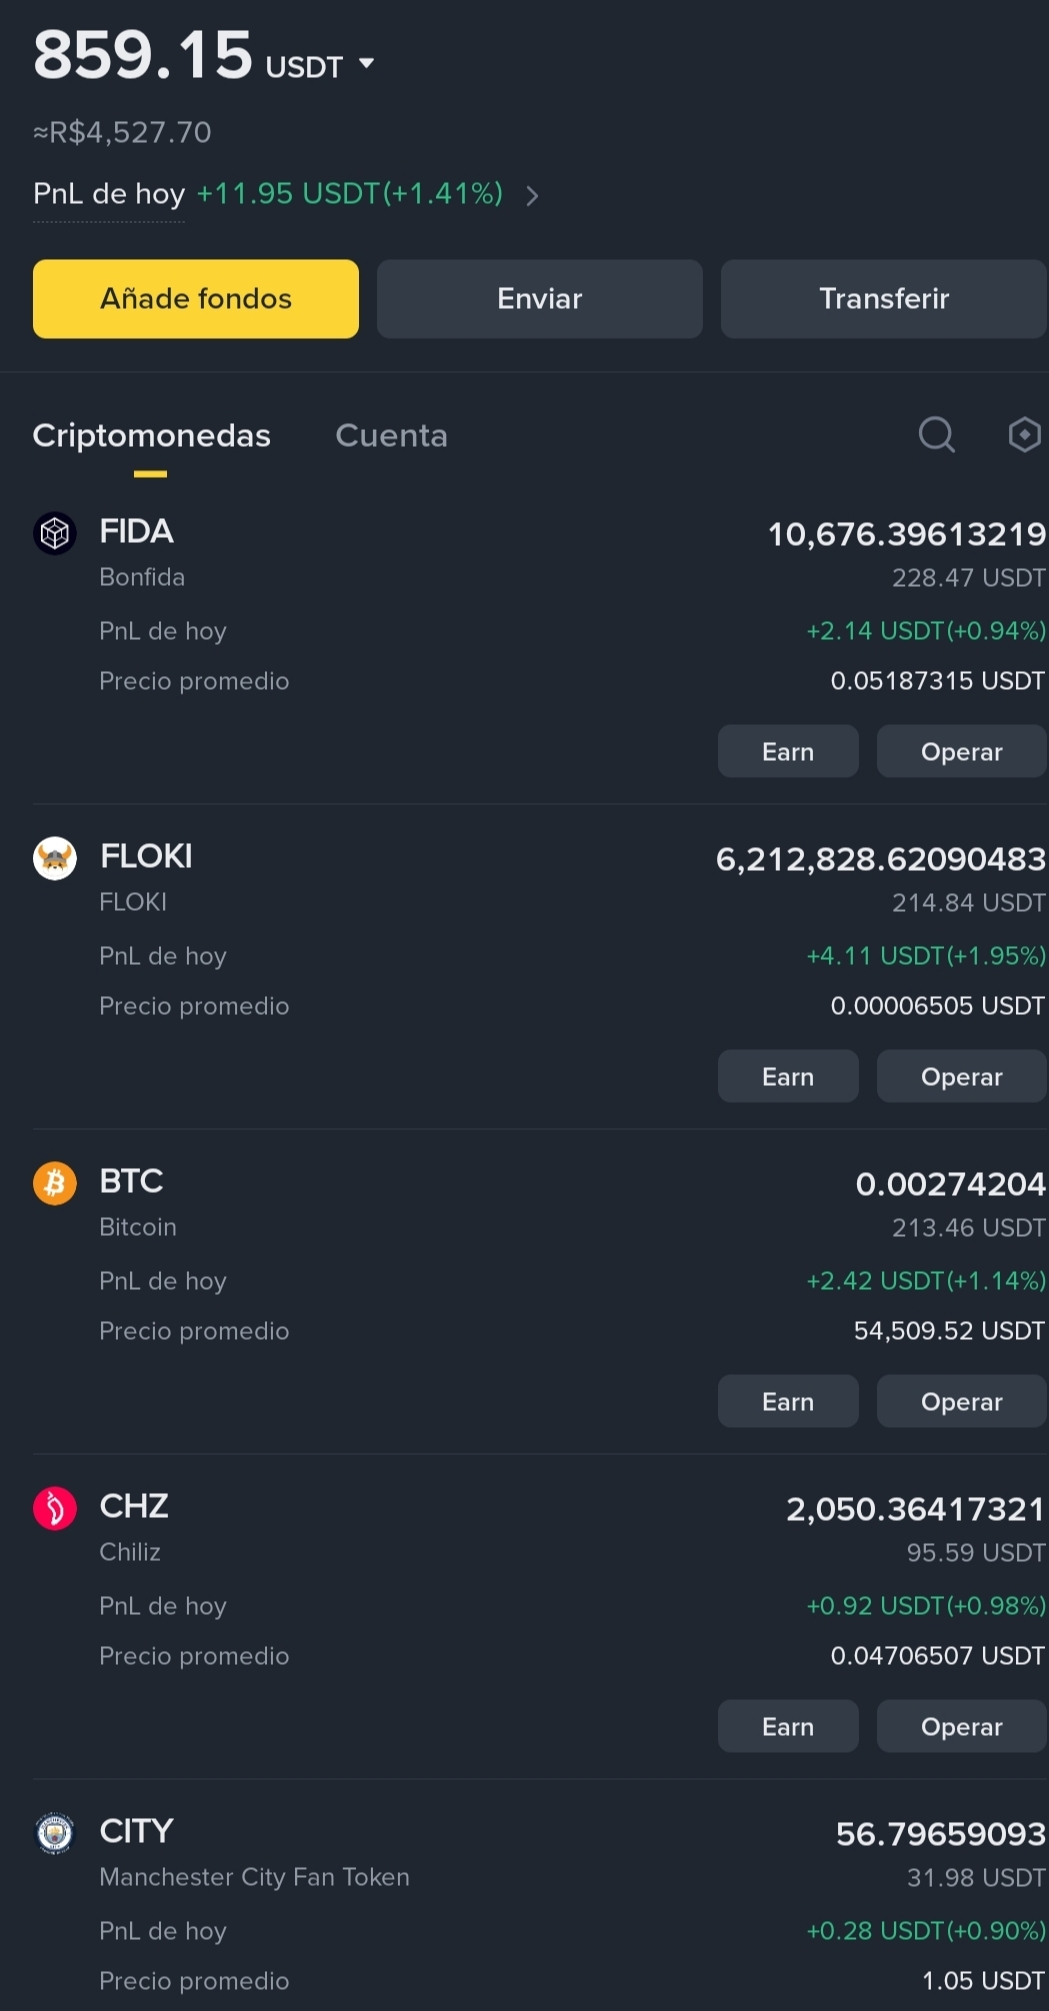Image resolution: width=1049 pixels, height=2011 pixels.
Task: Open the asset search magnifier icon
Action: 937,435
